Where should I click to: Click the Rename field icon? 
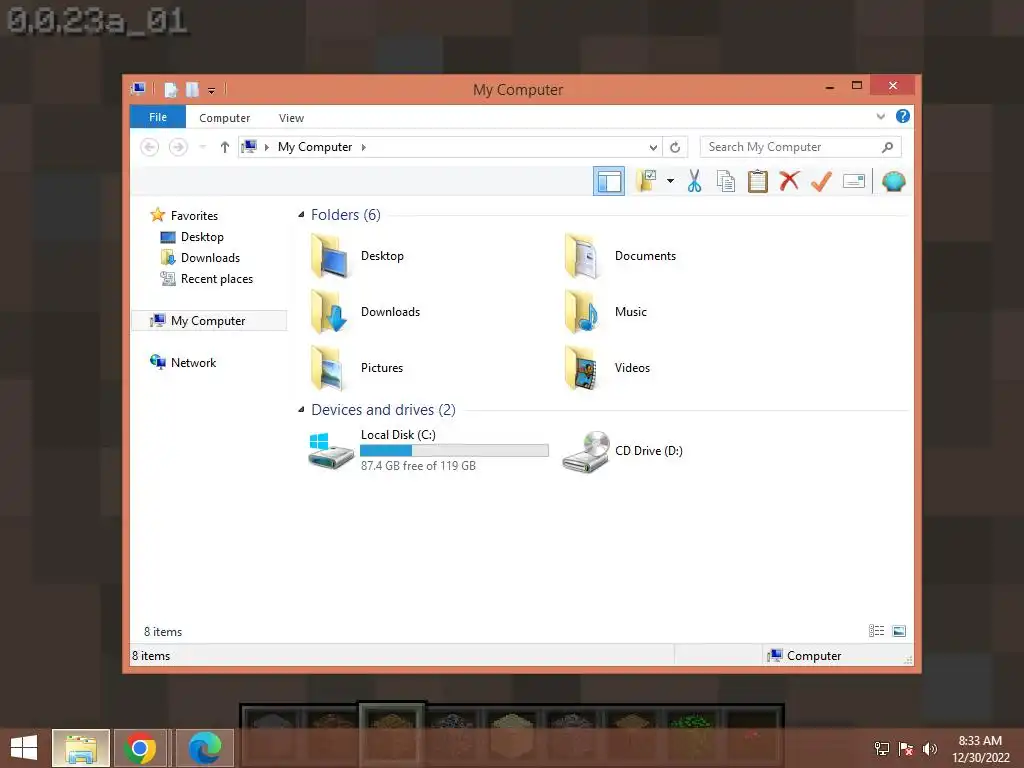(x=854, y=181)
